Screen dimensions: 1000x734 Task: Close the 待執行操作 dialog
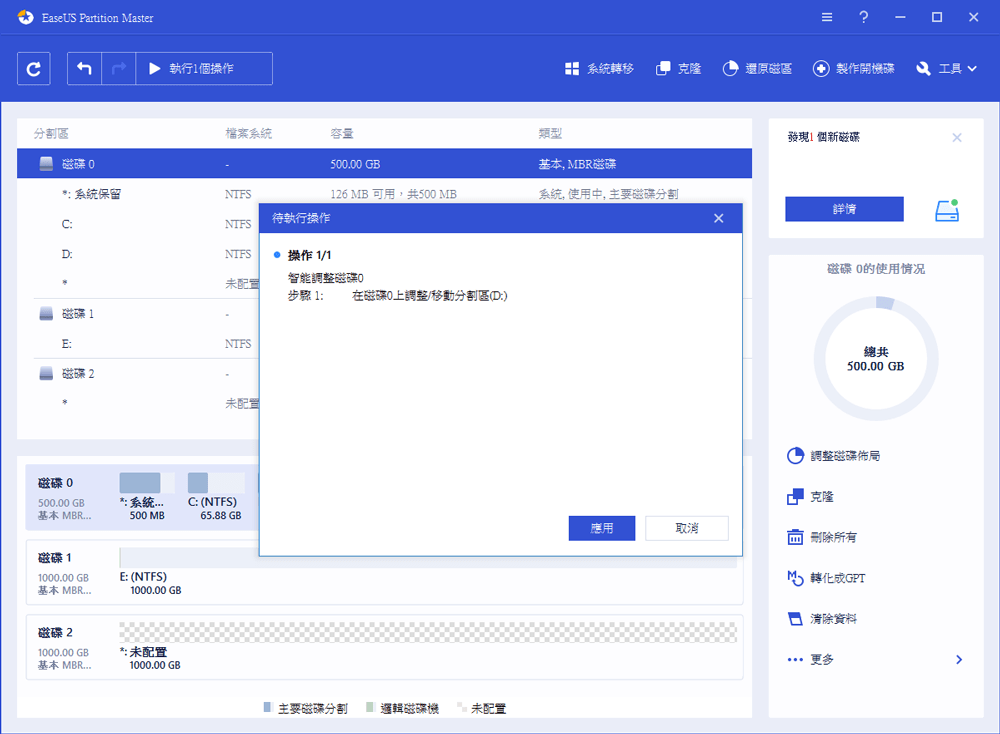(x=719, y=218)
